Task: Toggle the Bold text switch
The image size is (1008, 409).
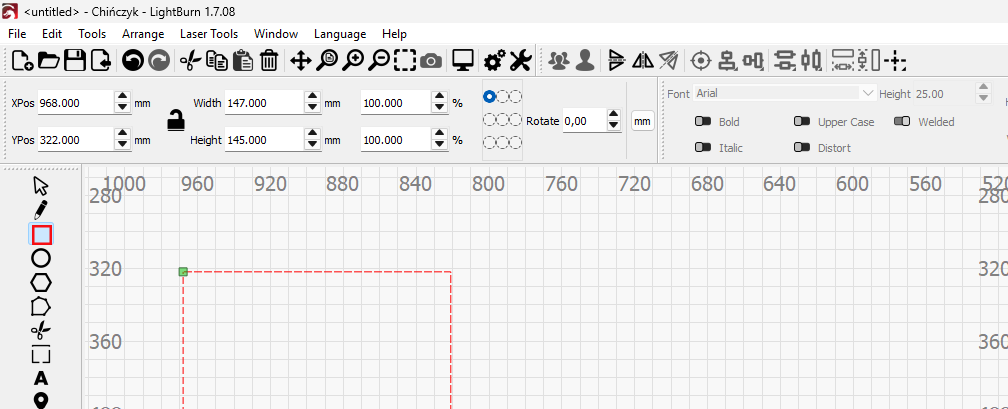Action: [703, 122]
